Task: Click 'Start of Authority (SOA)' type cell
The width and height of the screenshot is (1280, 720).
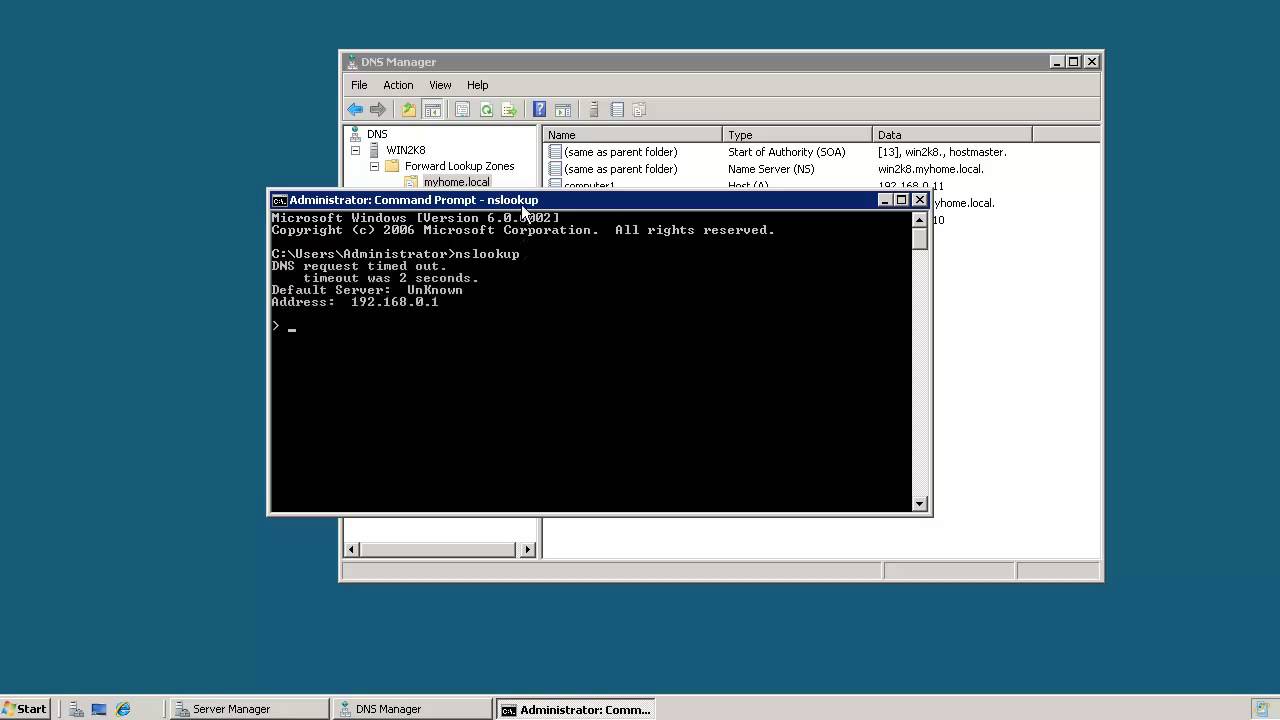Action: tap(787, 152)
